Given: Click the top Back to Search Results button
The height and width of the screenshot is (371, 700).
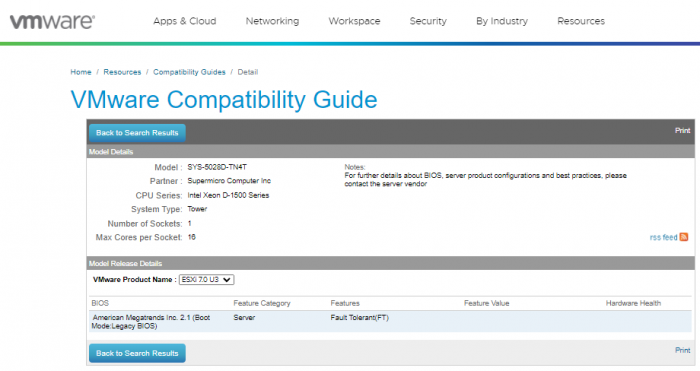Looking at the screenshot, I should [x=137, y=133].
